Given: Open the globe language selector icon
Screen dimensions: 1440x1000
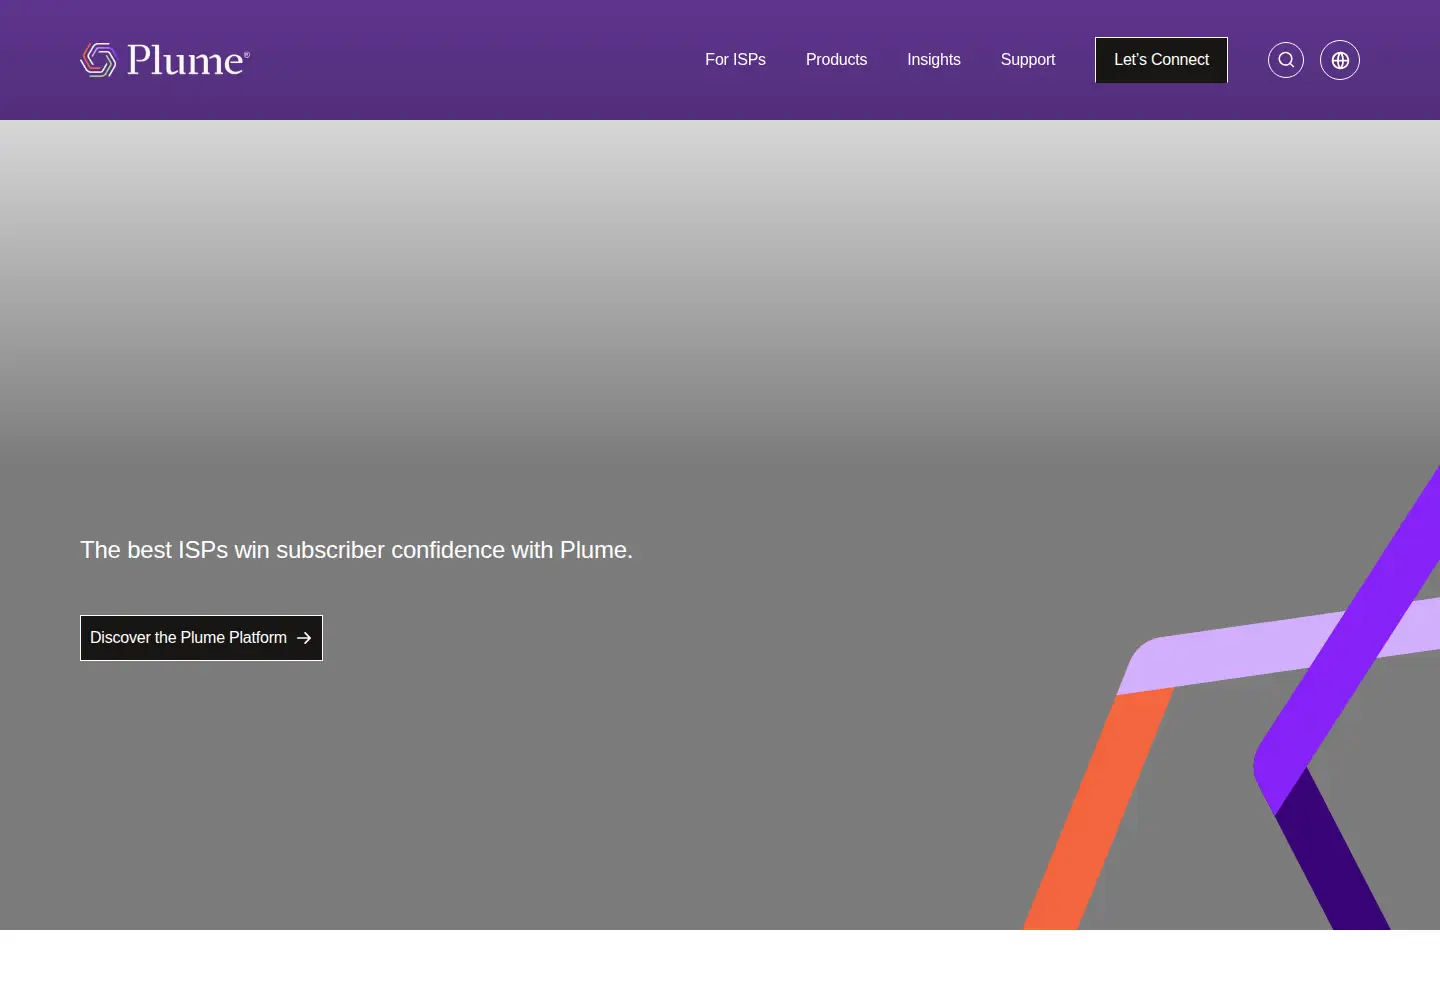Looking at the screenshot, I should 1340,60.
